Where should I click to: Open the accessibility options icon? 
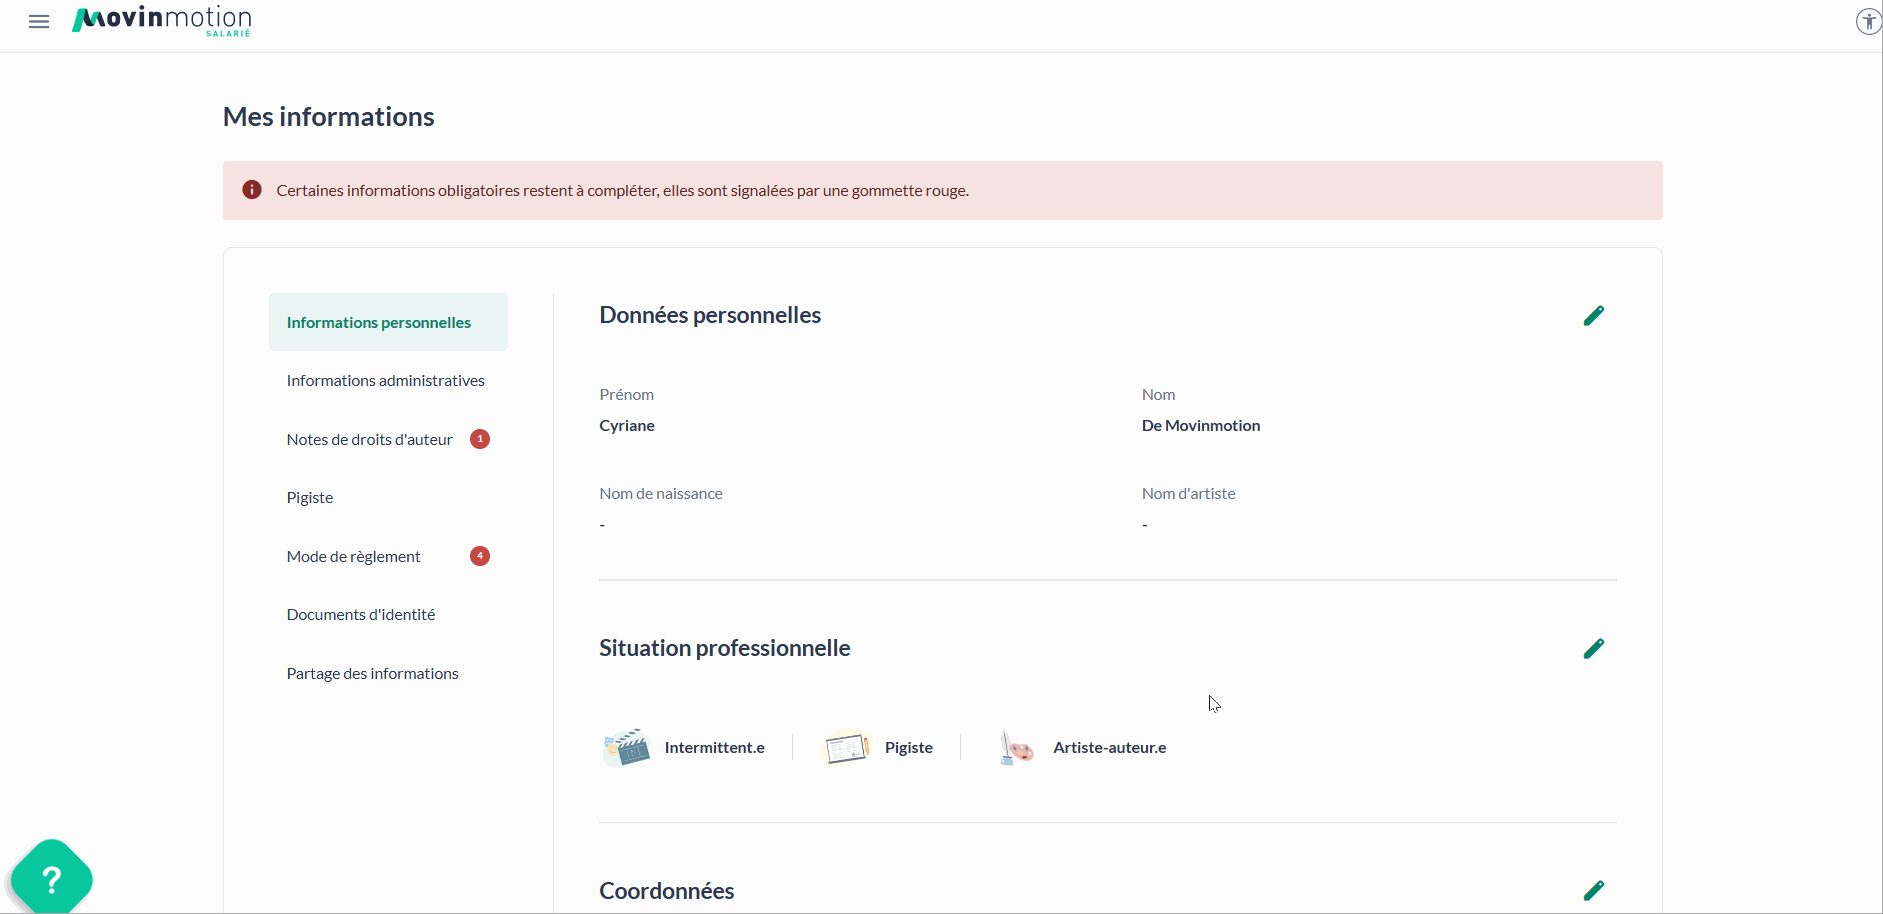(x=1868, y=21)
